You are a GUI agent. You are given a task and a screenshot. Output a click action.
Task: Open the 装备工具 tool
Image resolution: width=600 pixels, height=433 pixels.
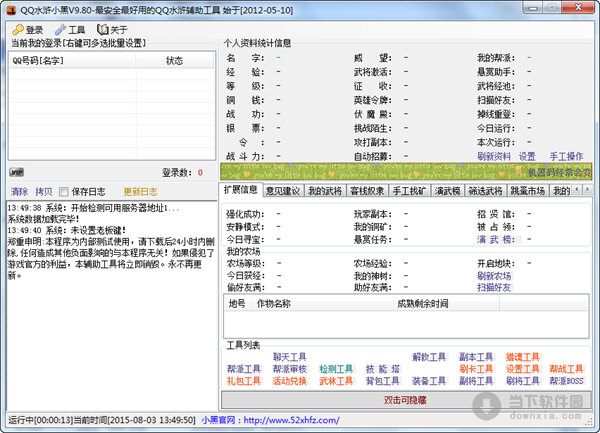(x=429, y=381)
